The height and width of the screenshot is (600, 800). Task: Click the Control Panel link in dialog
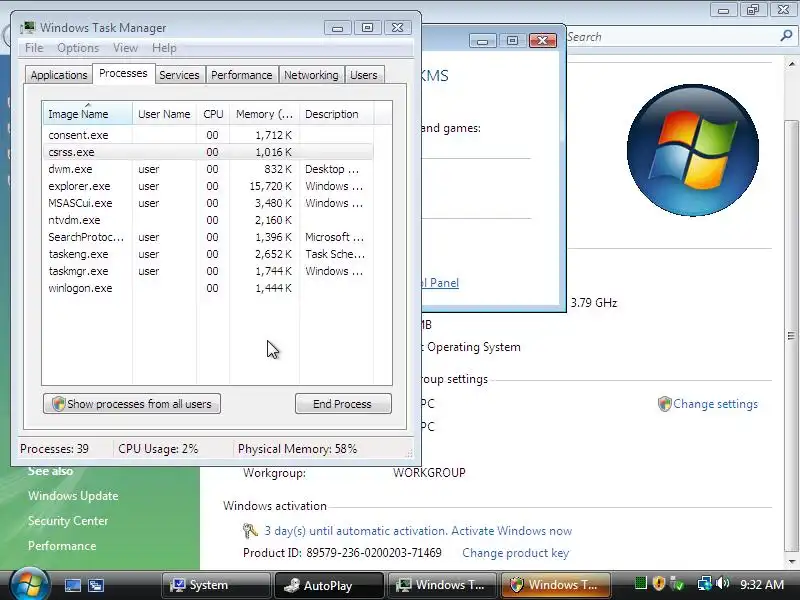[x=440, y=283]
